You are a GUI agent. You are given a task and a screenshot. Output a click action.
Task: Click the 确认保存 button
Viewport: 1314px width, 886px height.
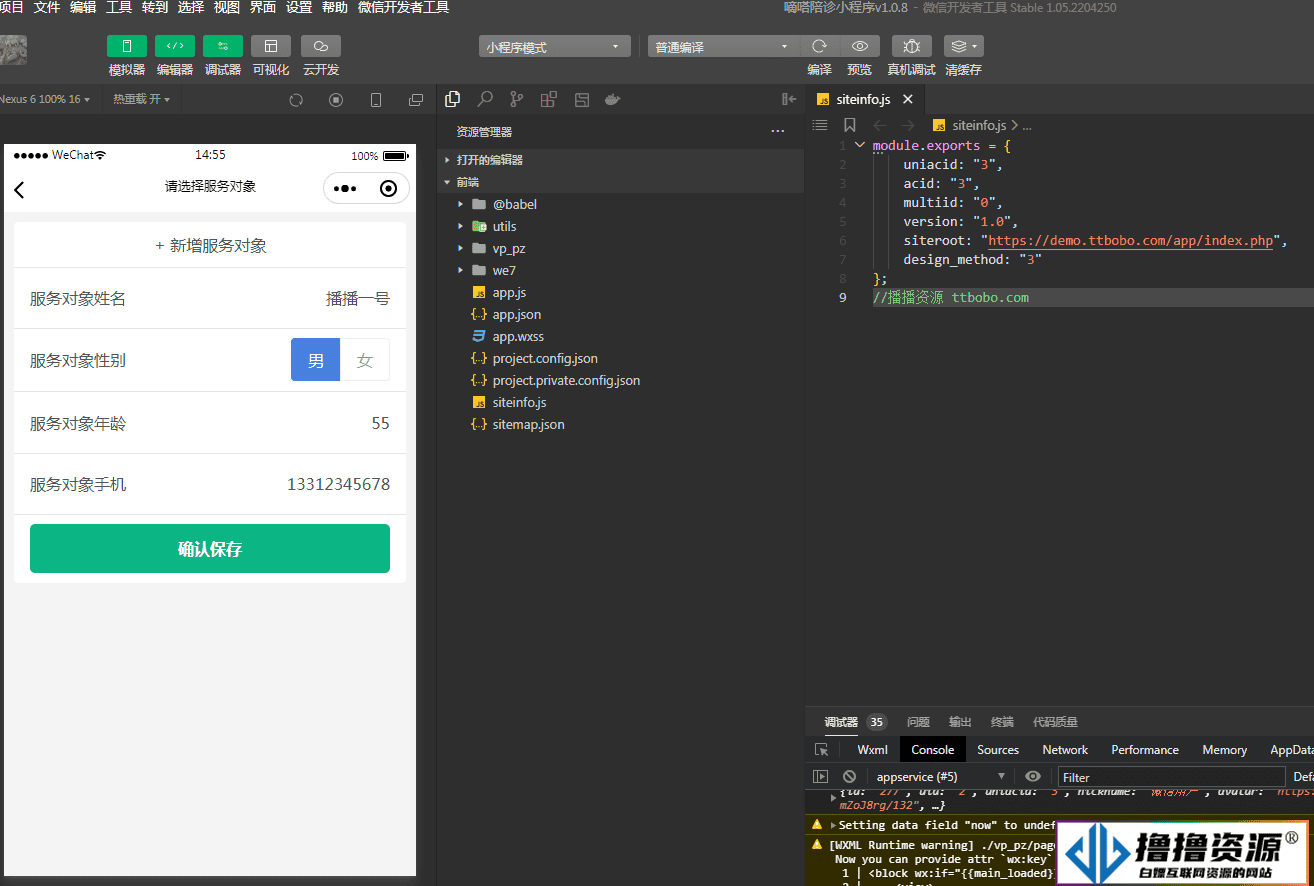point(210,549)
